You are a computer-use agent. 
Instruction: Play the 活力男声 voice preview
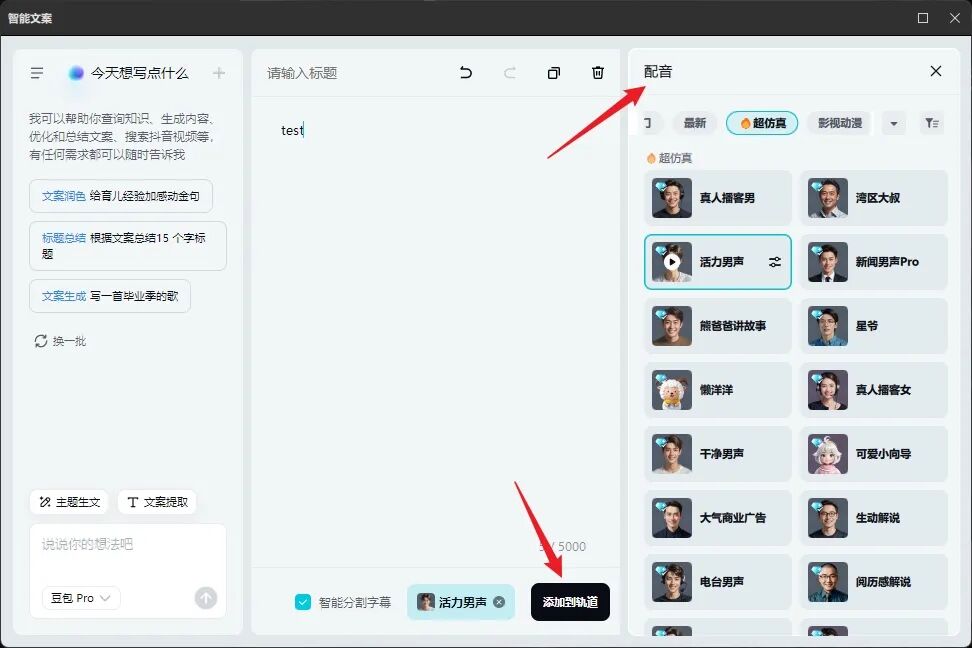[671, 261]
